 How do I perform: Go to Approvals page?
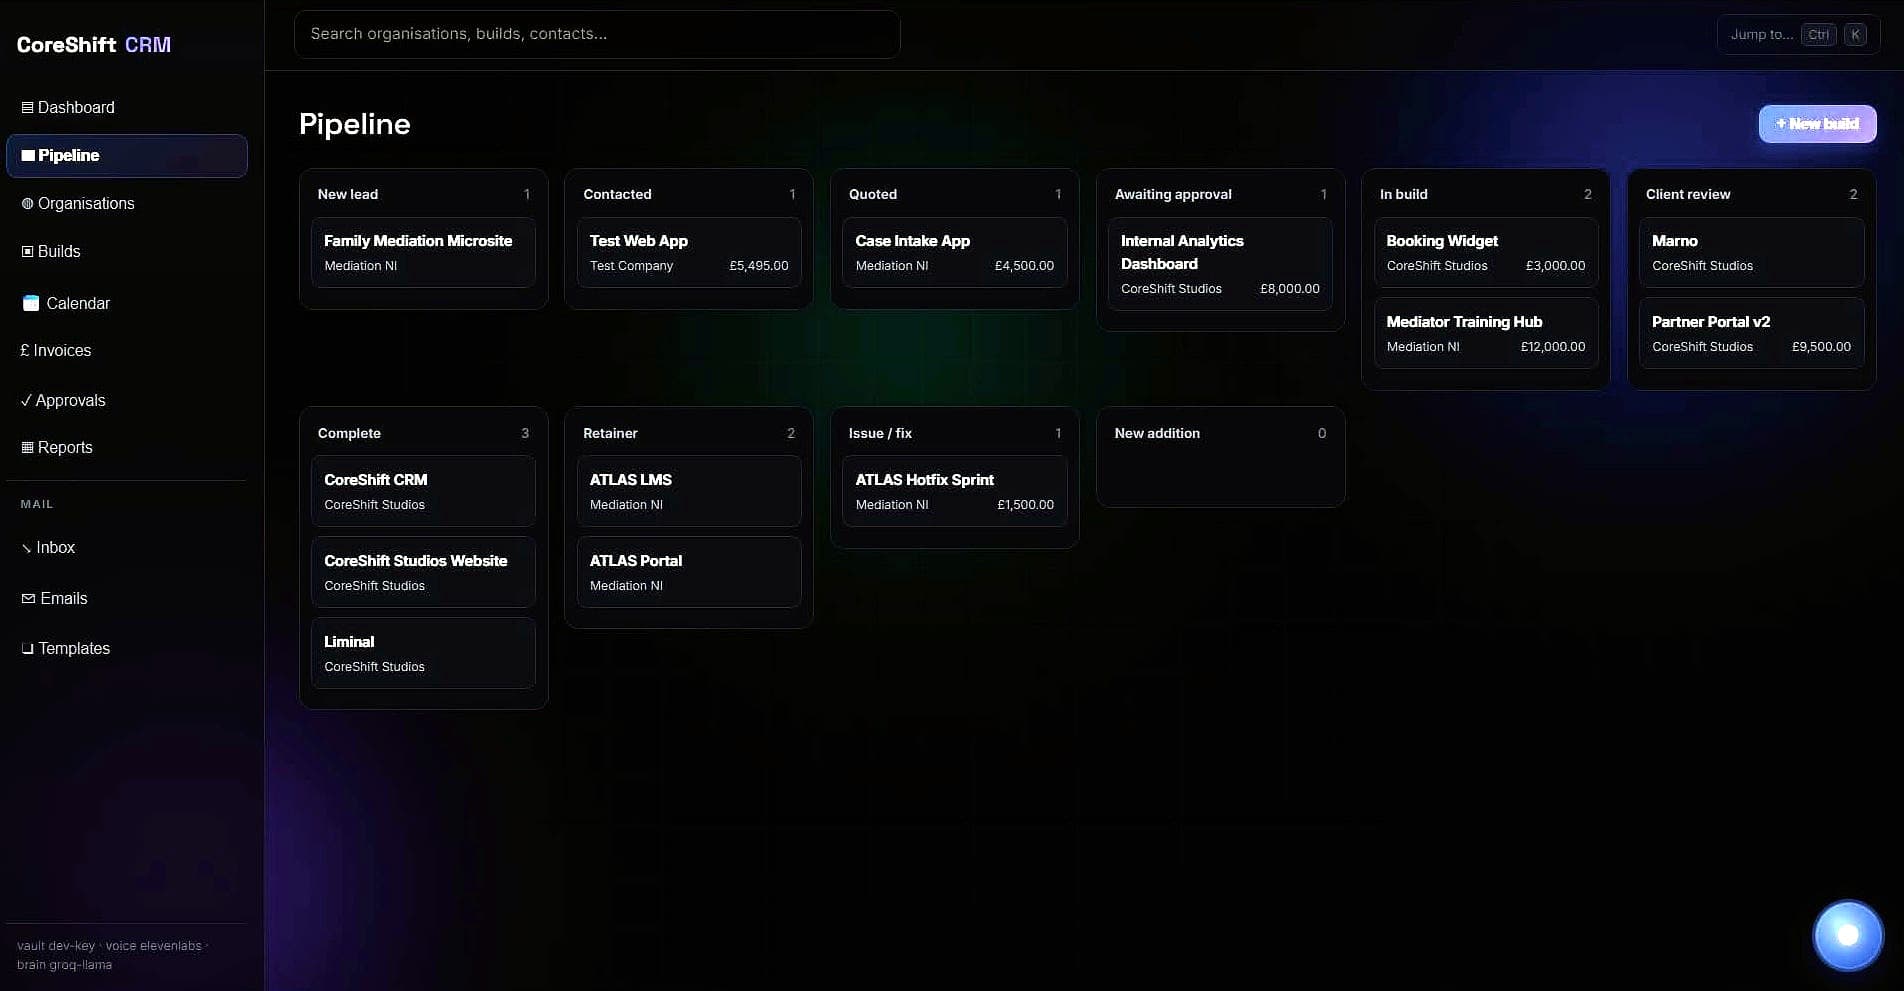pos(126,401)
